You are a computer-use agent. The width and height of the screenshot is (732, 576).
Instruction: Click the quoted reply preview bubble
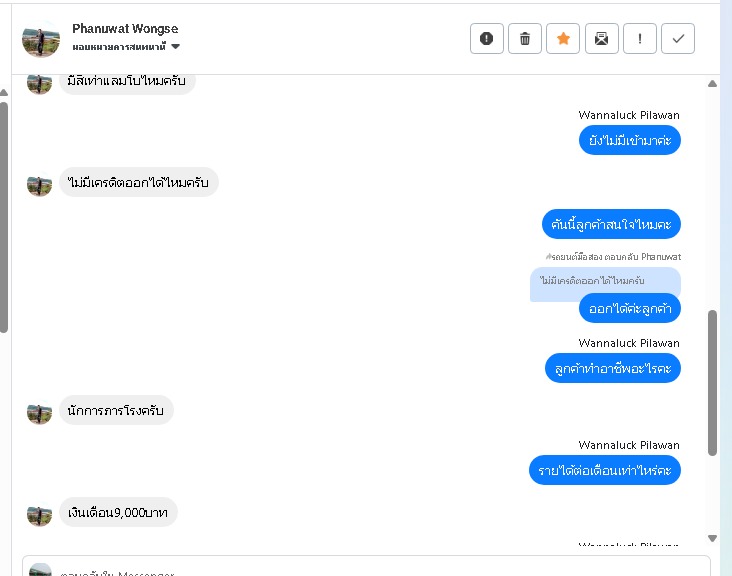pos(604,281)
